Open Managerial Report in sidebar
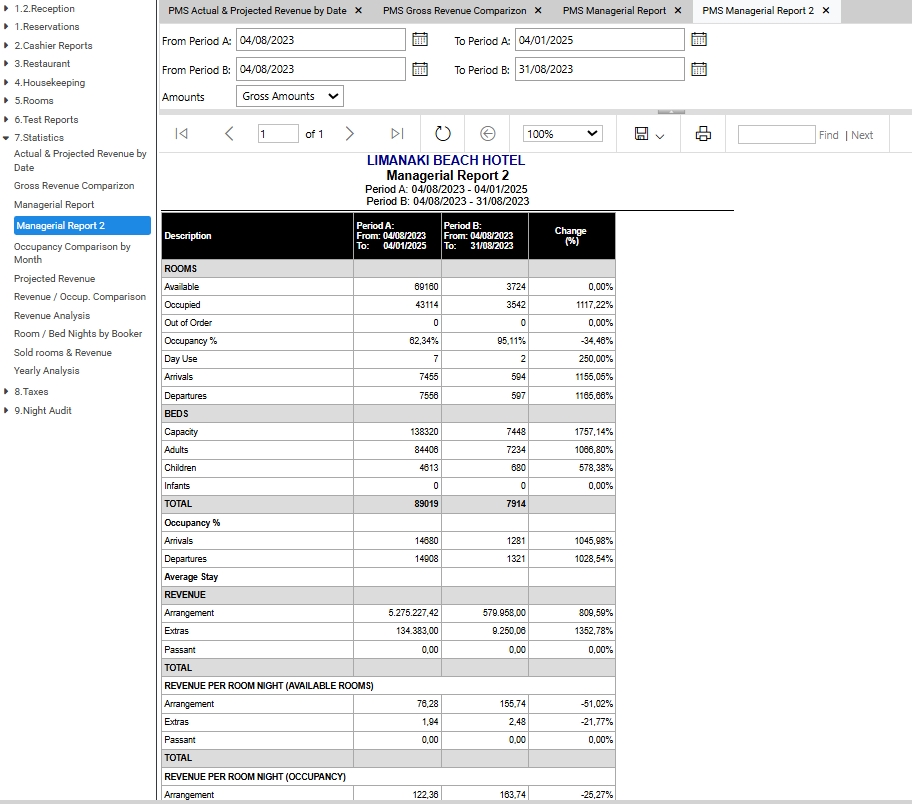 tap(54, 205)
